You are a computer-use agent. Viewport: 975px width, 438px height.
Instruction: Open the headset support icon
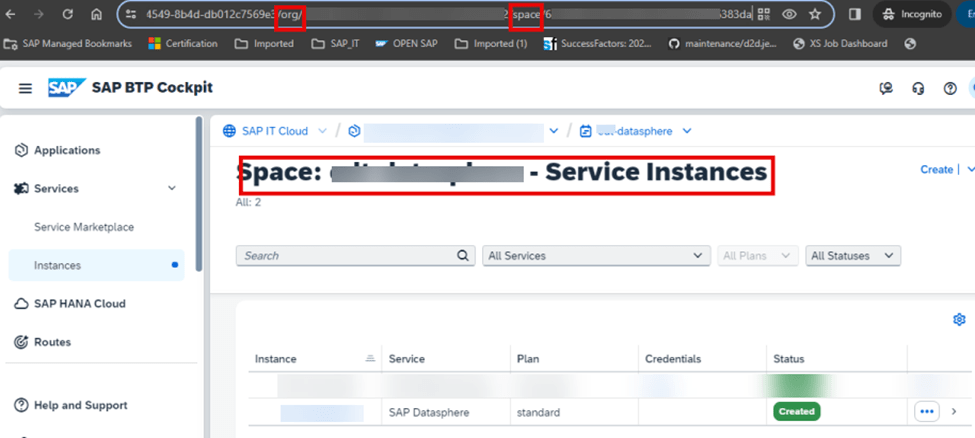918,88
